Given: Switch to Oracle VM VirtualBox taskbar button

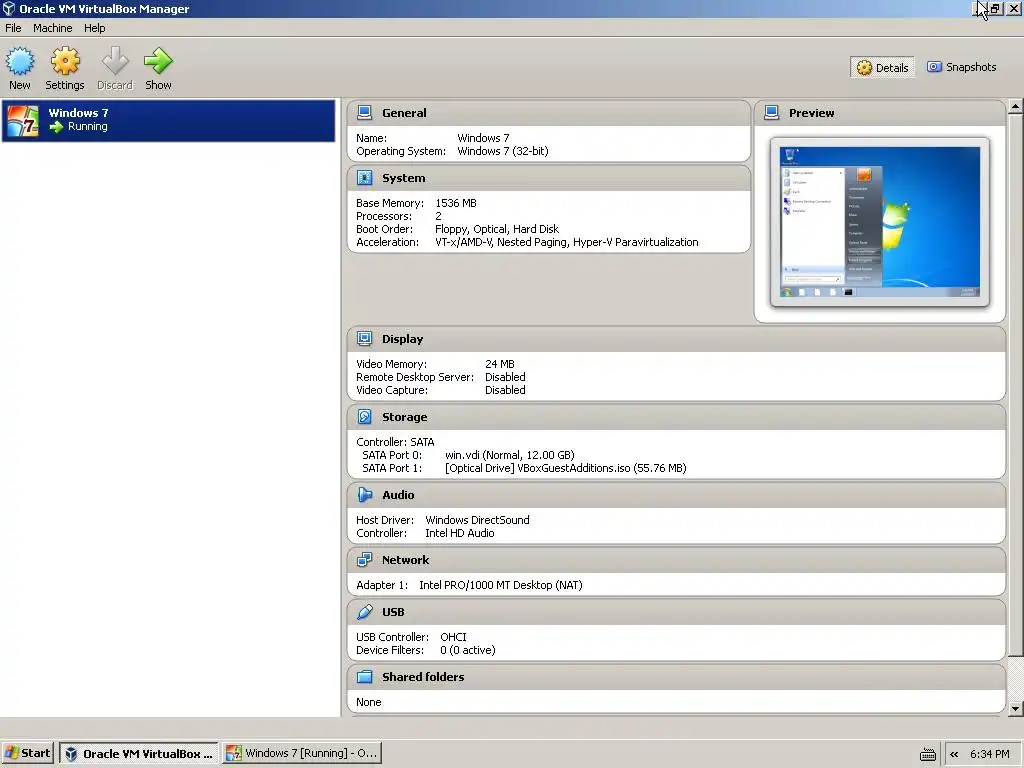Looking at the screenshot, I should tap(140, 754).
